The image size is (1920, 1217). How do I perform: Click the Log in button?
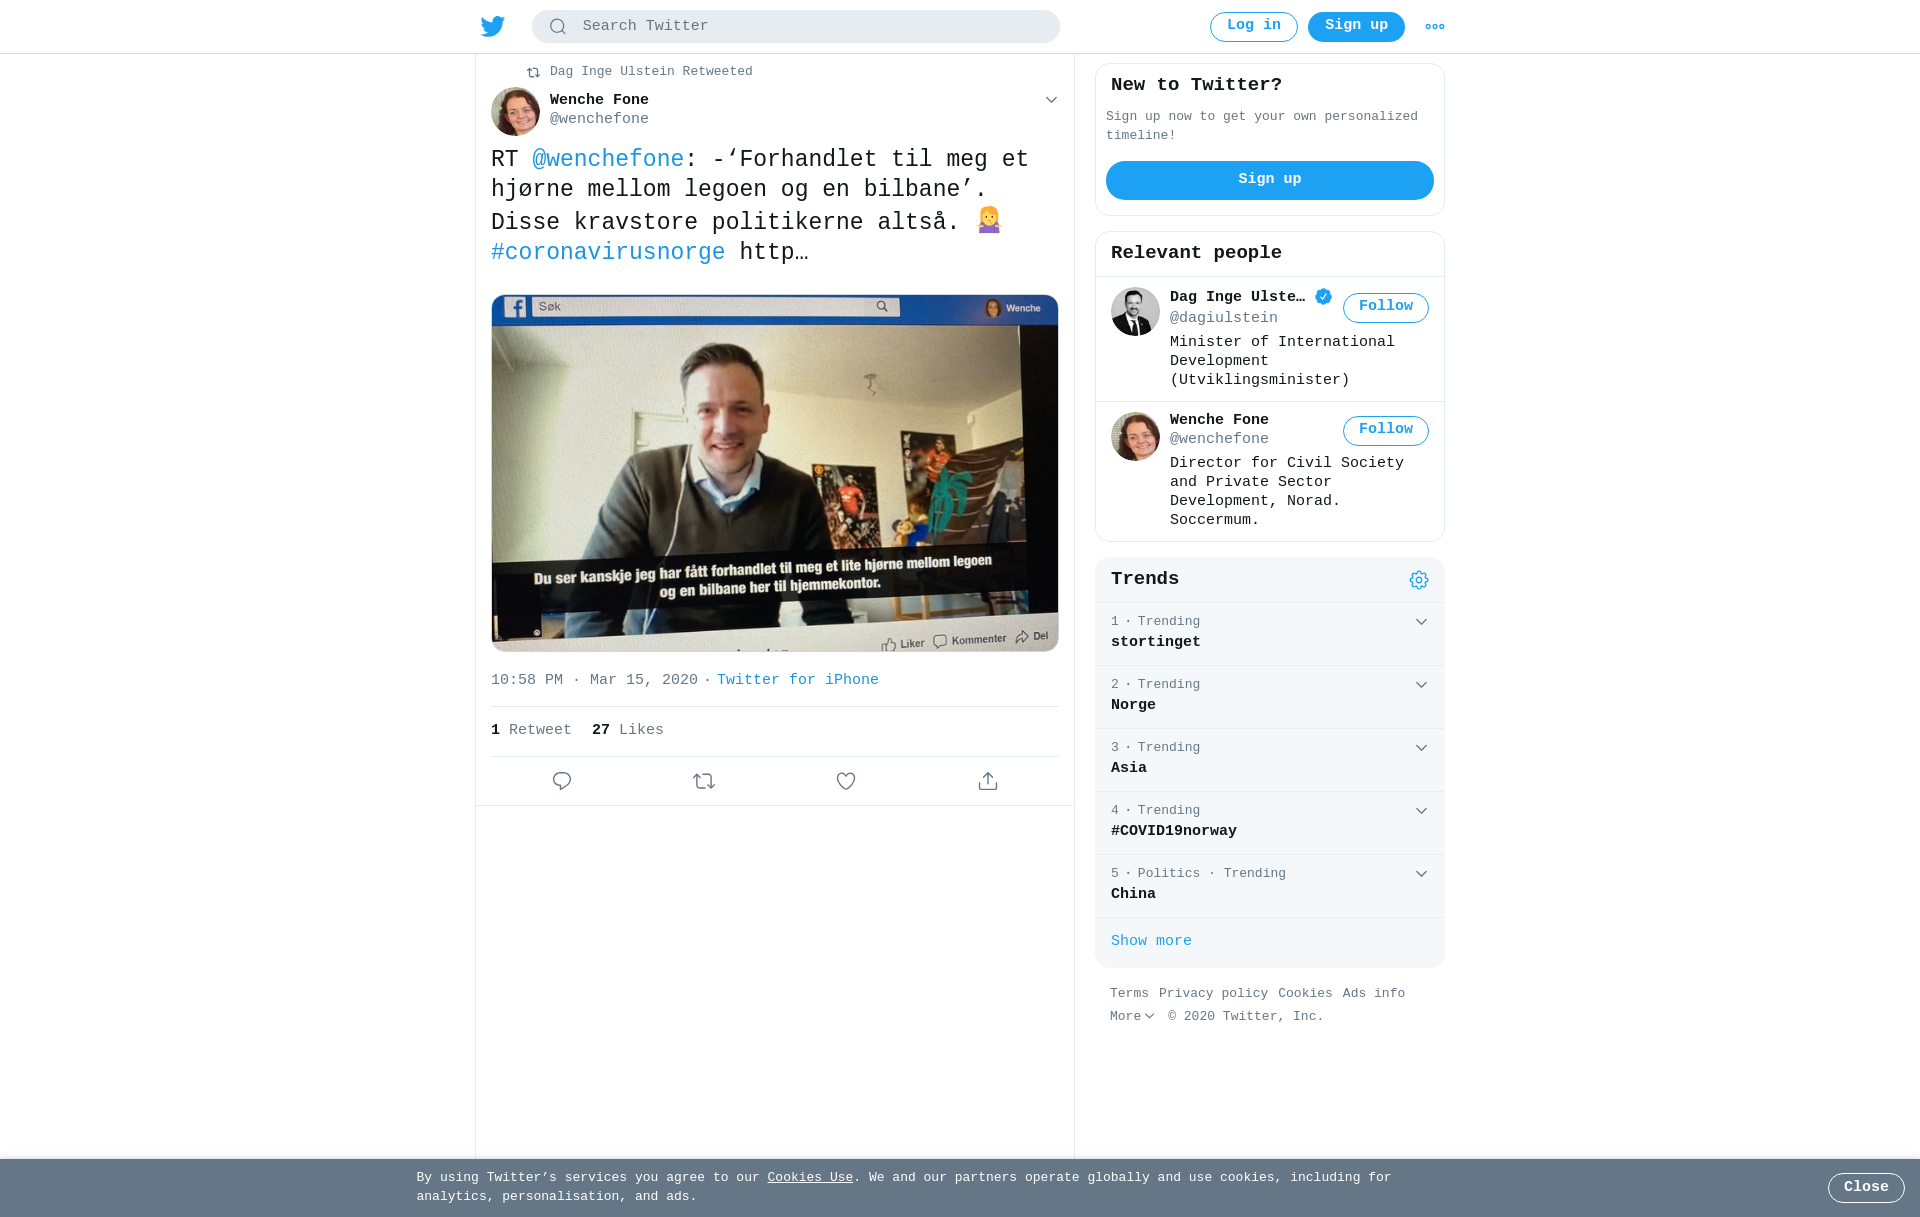[1254, 26]
